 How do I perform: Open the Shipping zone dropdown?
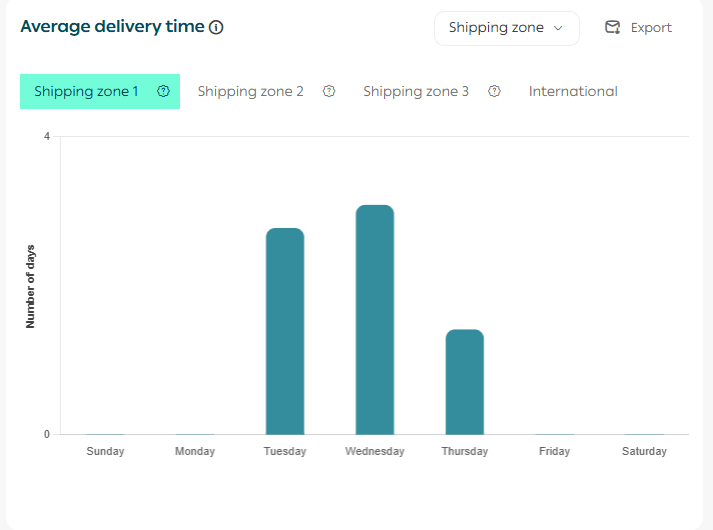[x=506, y=28]
